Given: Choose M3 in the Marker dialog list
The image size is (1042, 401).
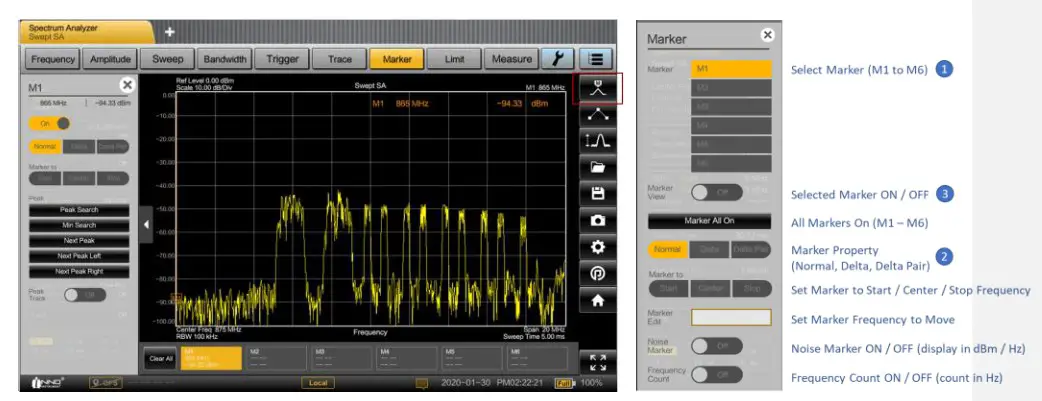Looking at the screenshot, I should [x=731, y=107].
